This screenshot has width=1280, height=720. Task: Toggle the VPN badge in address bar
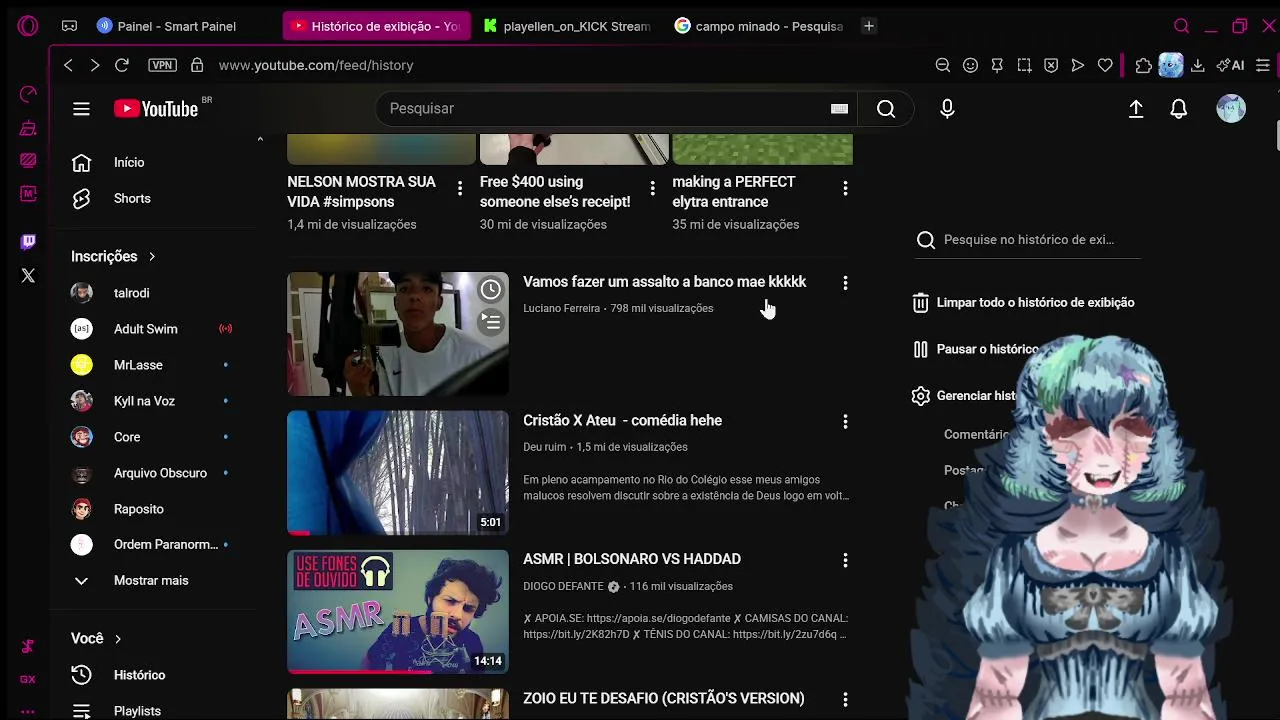[162, 65]
